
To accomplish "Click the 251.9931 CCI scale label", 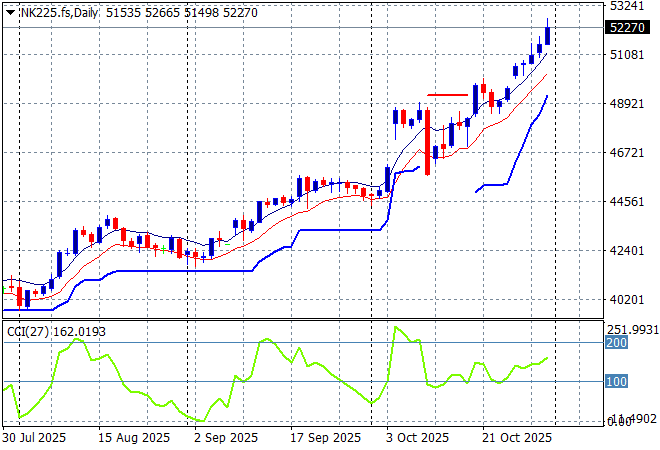I will (x=630, y=329).
